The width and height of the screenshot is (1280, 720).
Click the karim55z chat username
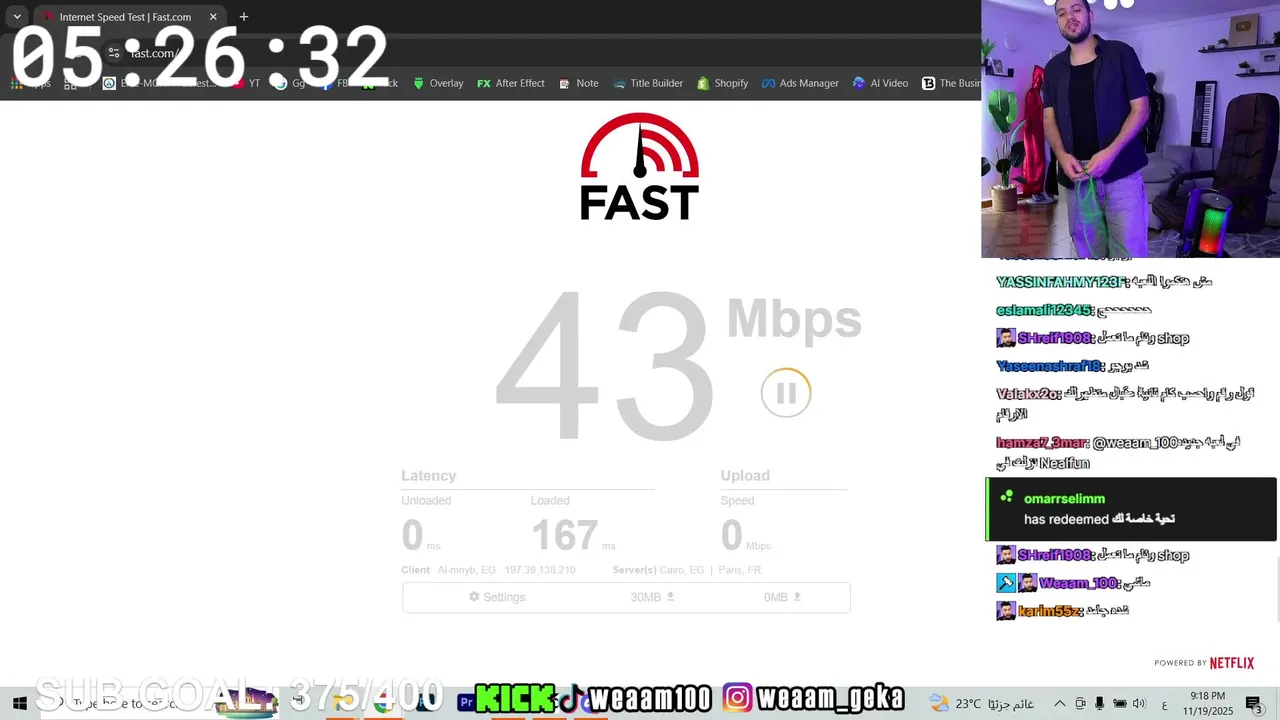[1050, 611]
